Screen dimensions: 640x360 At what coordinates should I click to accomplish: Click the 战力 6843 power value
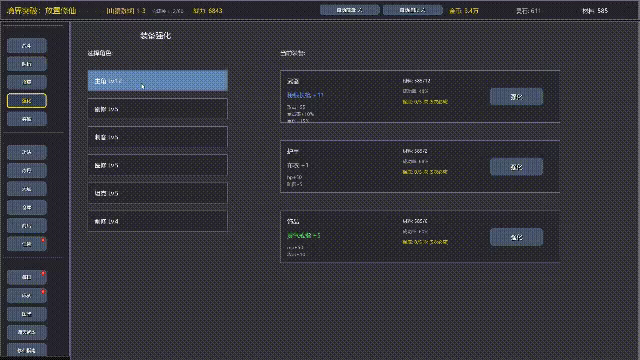point(208,11)
